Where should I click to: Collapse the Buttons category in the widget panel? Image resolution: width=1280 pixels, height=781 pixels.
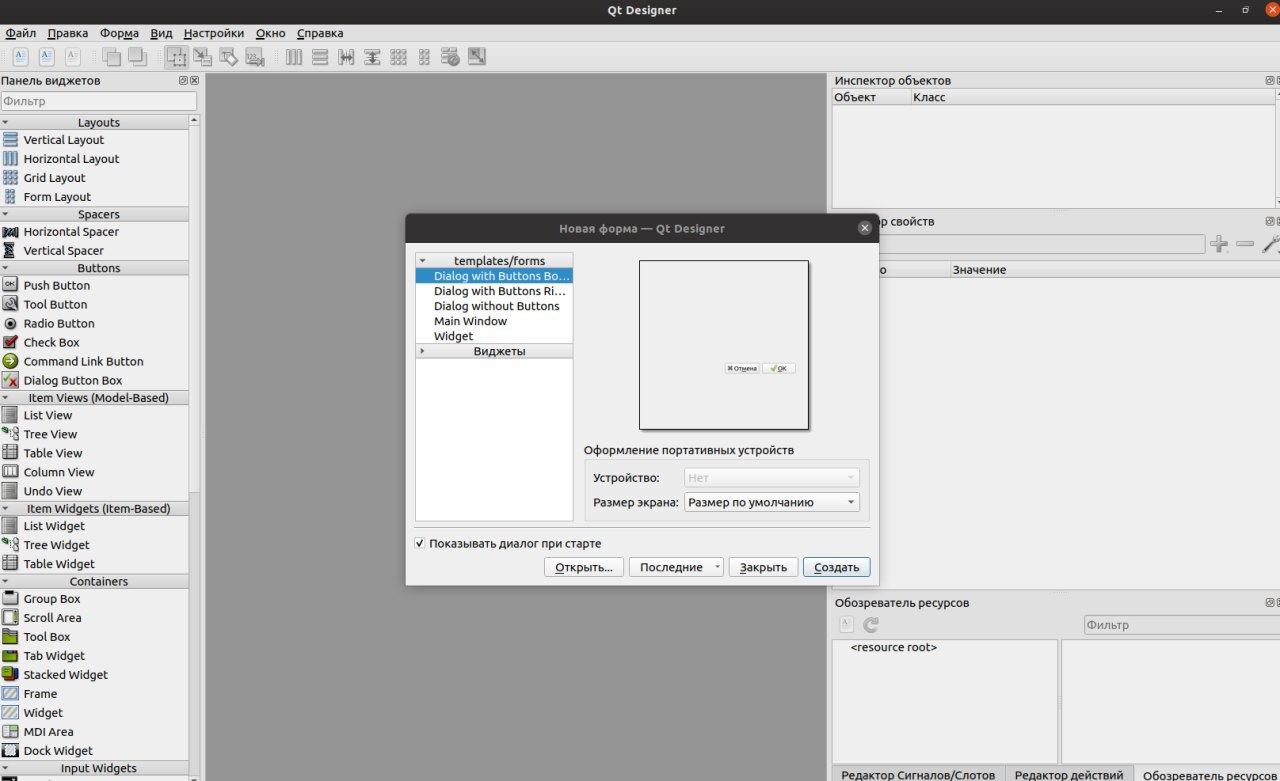tap(5, 268)
